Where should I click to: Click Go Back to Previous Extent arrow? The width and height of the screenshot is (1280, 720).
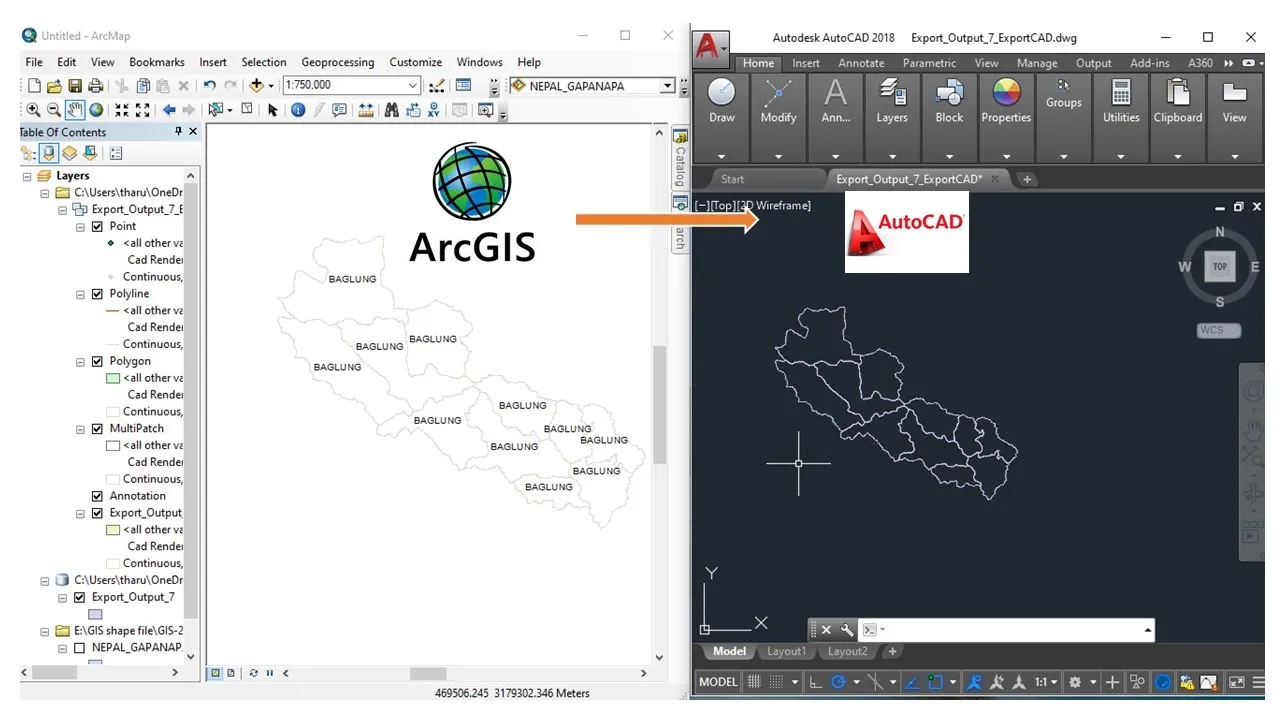(x=169, y=110)
